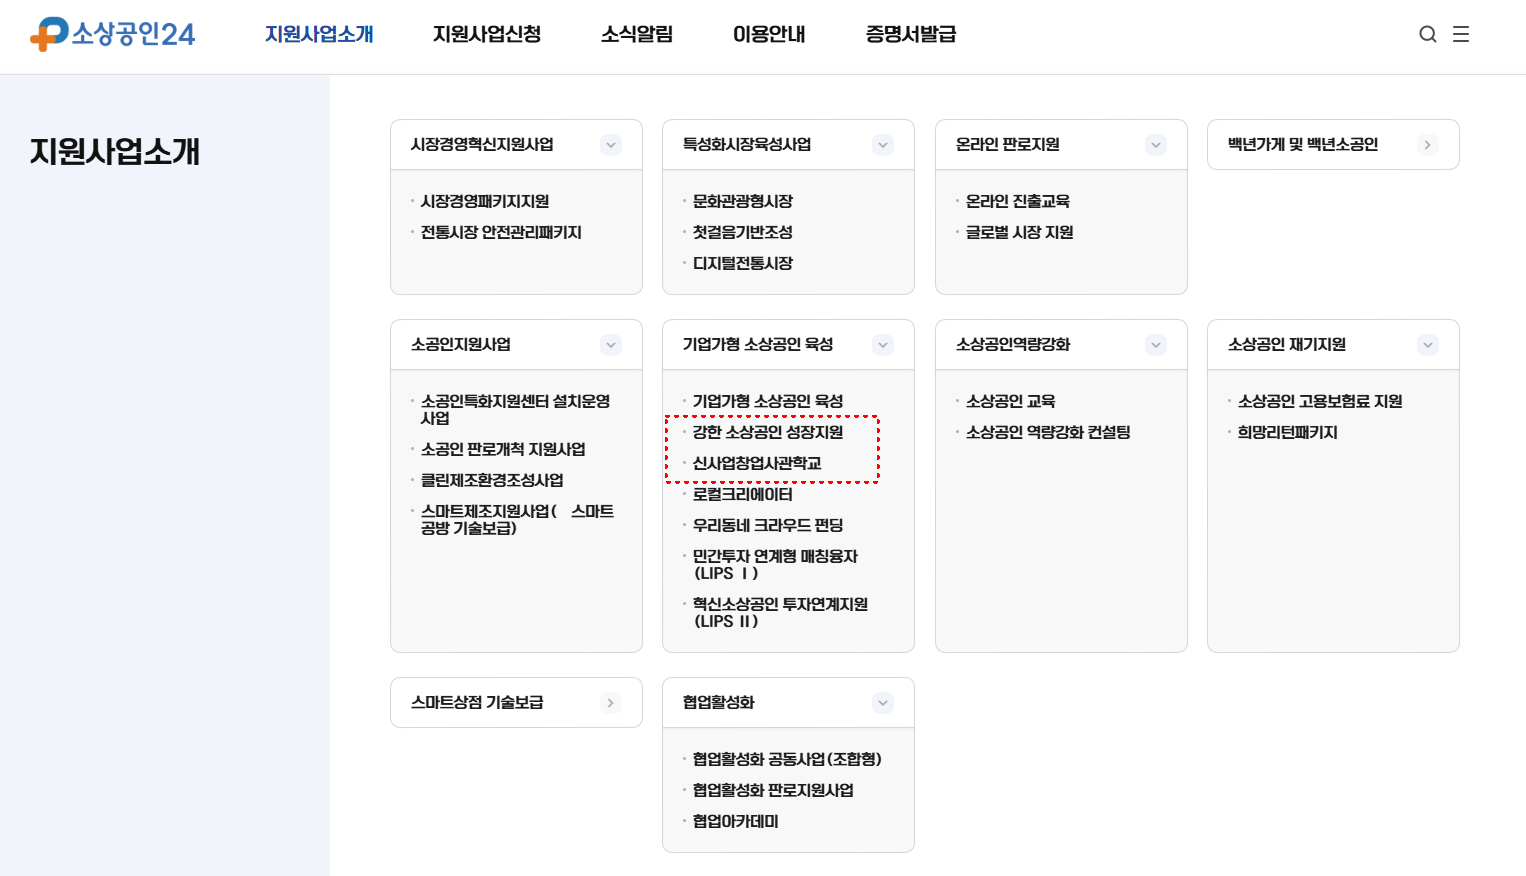
Task: Open the 강한 소상공인 성장지원 link
Action: tap(767, 431)
